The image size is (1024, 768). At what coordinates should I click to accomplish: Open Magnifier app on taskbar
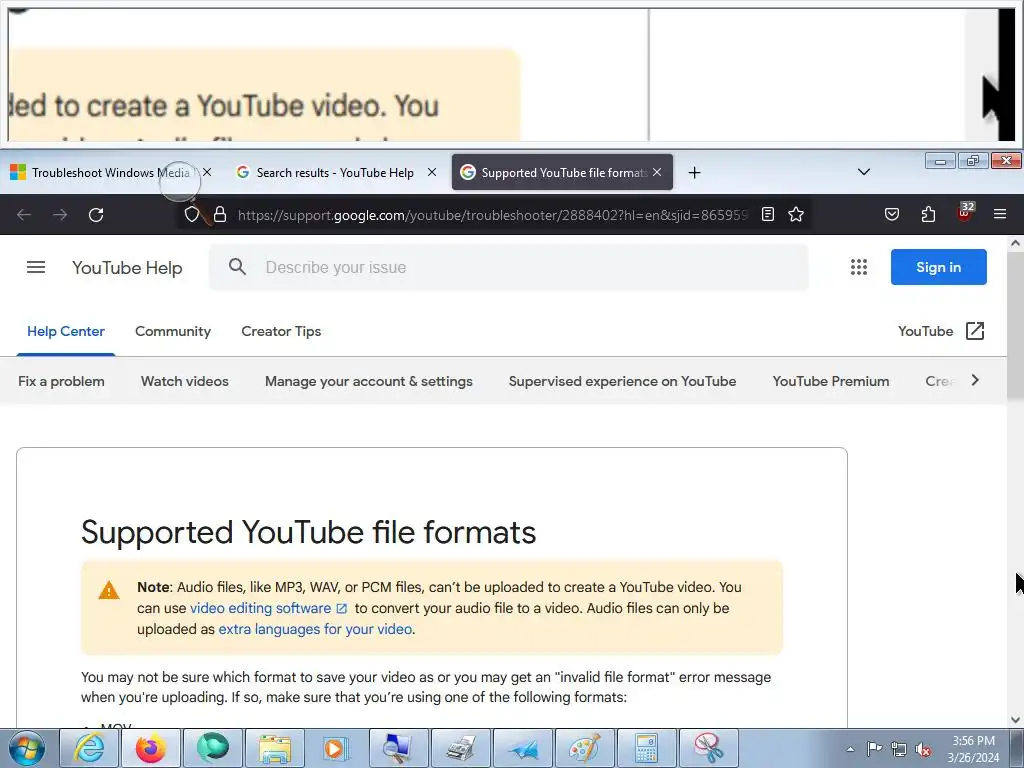pyautogui.click(x=398, y=748)
